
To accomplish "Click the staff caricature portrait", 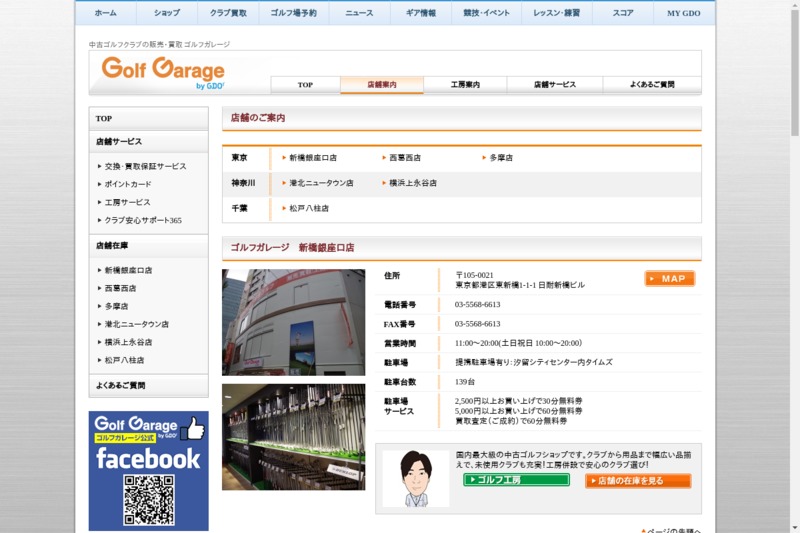I will [416, 478].
